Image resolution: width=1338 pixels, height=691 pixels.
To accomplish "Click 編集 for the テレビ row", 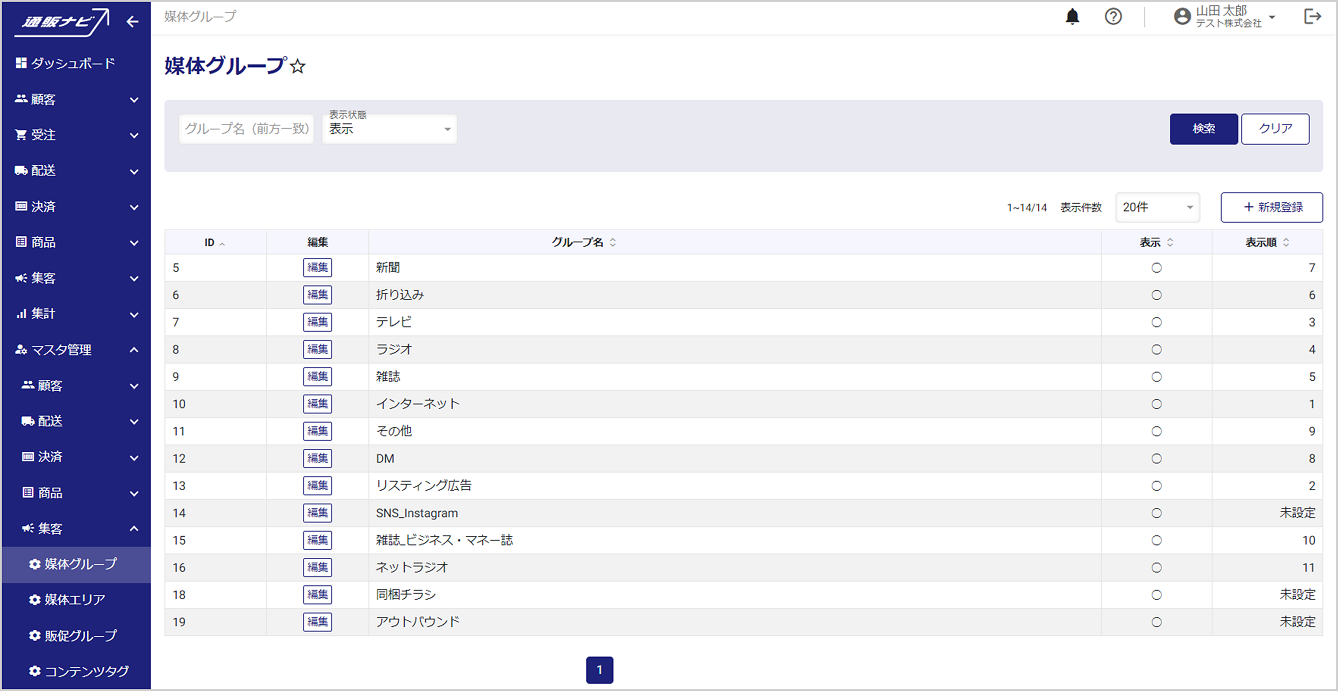I will click(x=317, y=322).
